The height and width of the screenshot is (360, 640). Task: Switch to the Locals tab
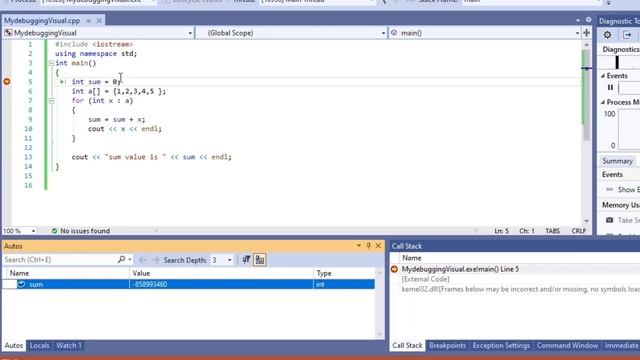point(39,346)
